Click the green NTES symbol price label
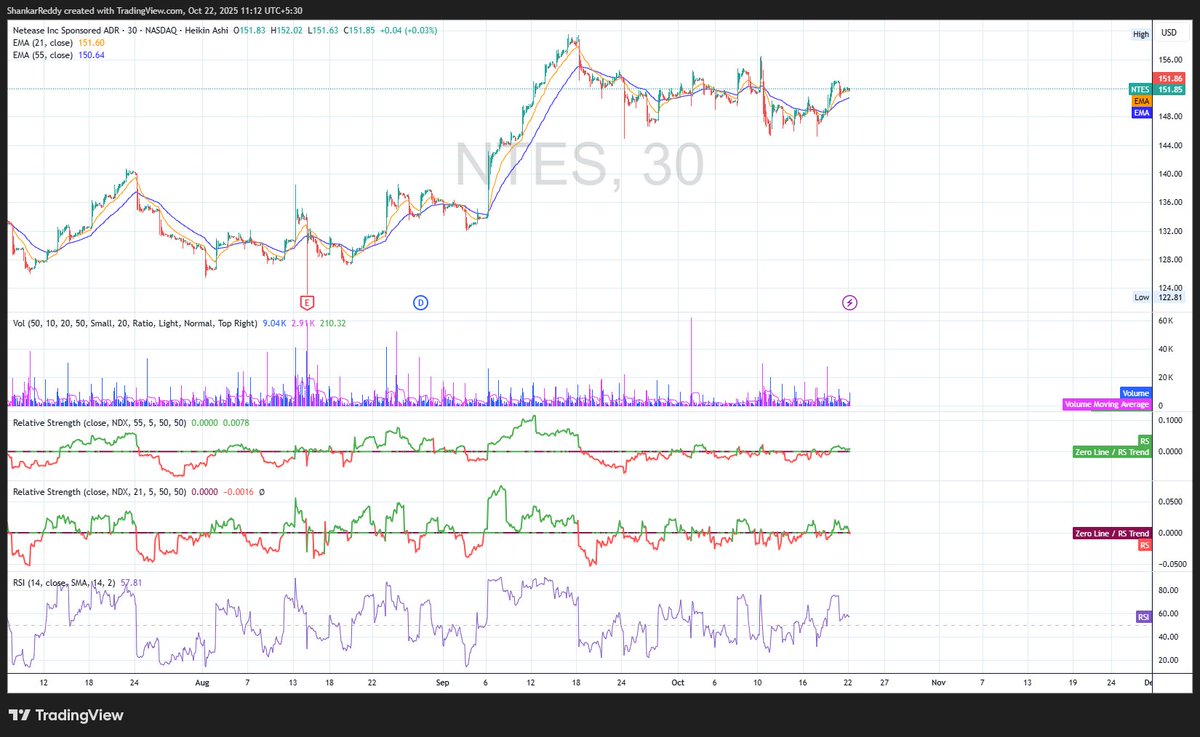 pyautogui.click(x=1140, y=89)
